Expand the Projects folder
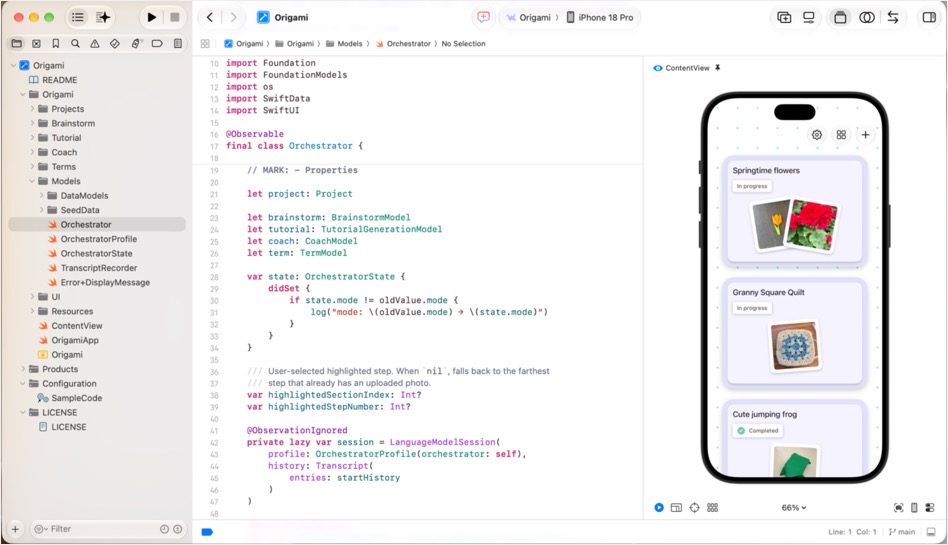948x545 pixels. tap(32, 109)
